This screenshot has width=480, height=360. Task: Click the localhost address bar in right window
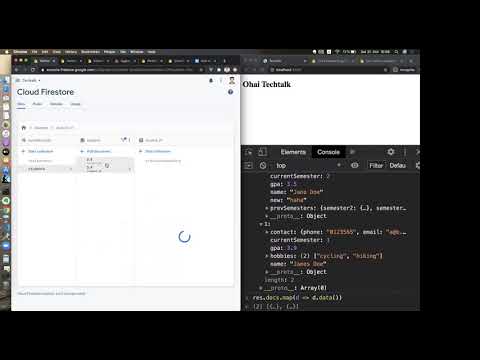click(328, 70)
